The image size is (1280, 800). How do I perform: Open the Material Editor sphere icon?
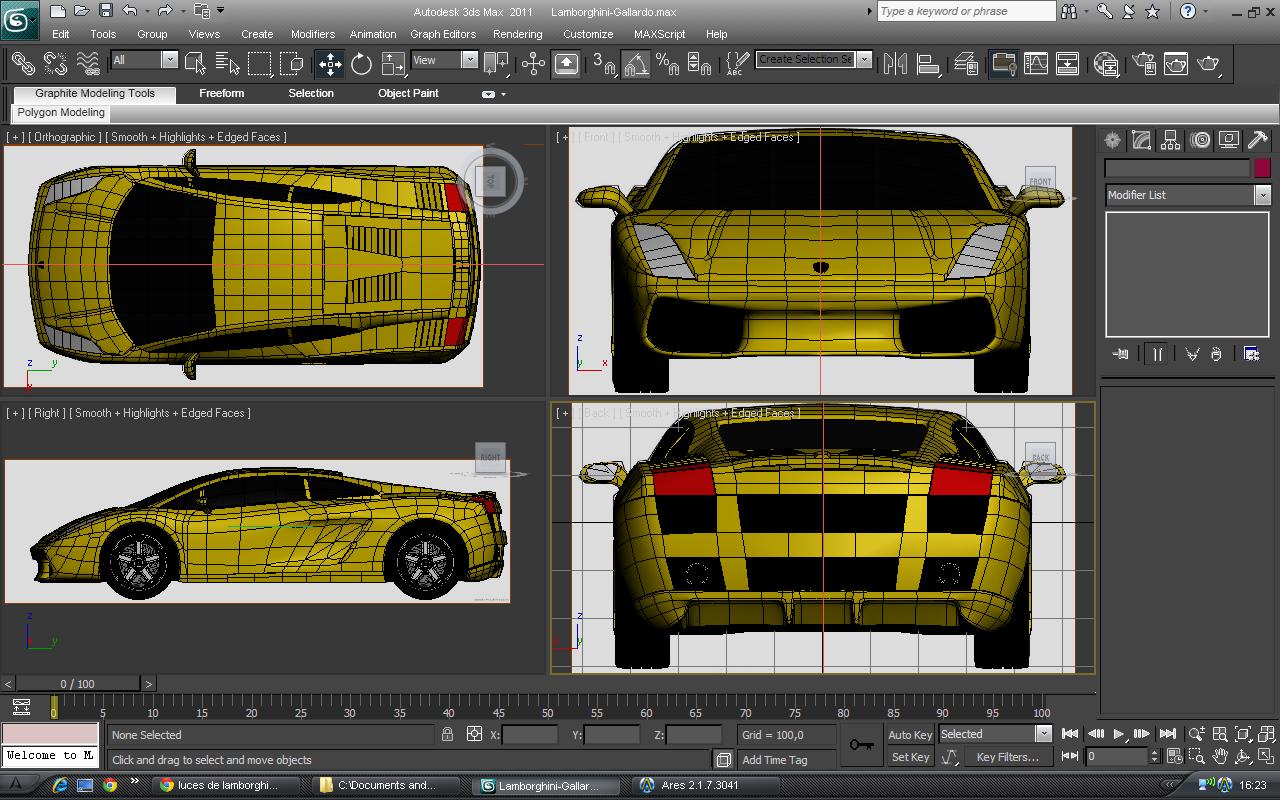click(1106, 64)
